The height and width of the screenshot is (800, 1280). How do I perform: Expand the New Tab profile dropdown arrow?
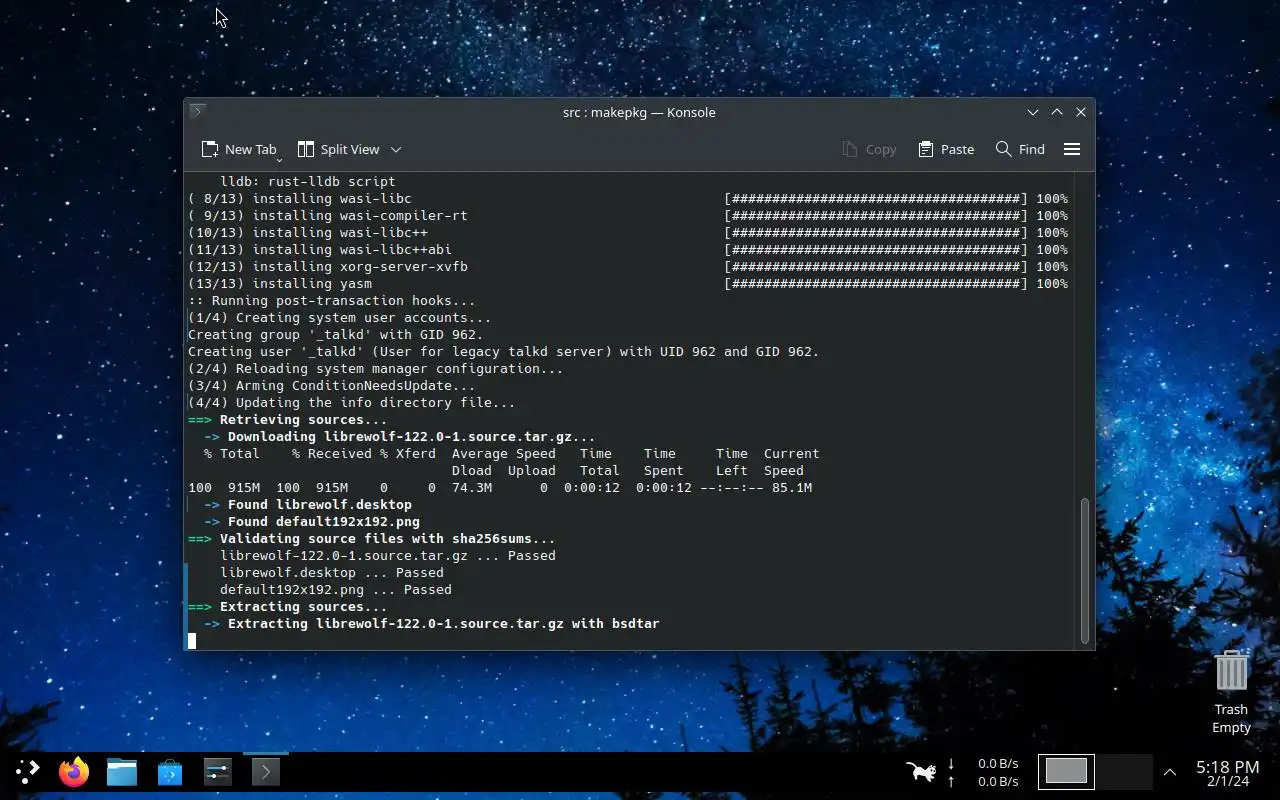click(x=279, y=160)
